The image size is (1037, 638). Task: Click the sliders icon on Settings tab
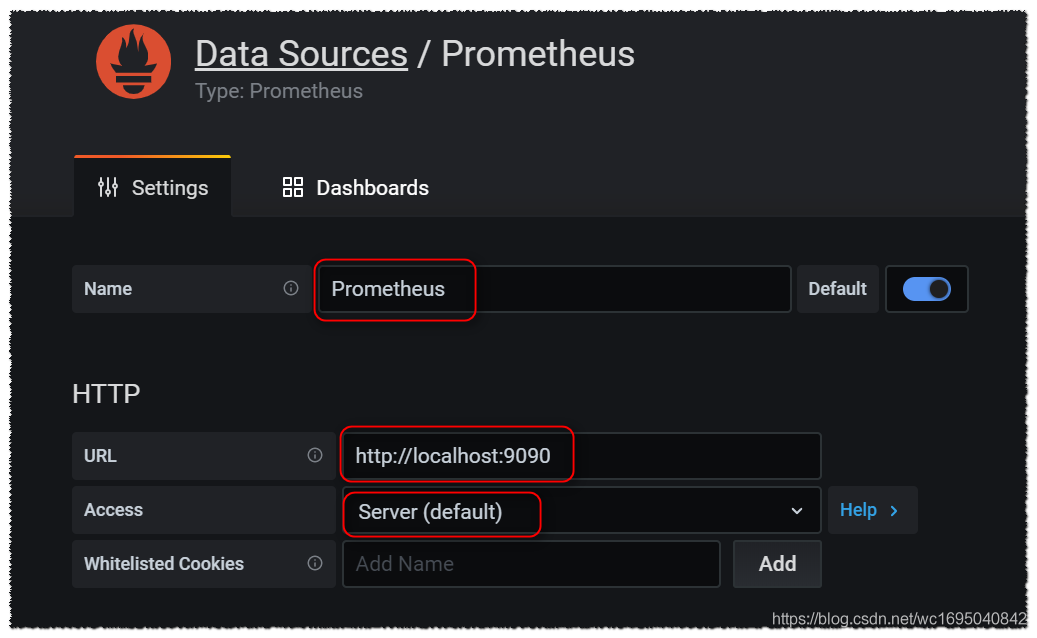108,187
